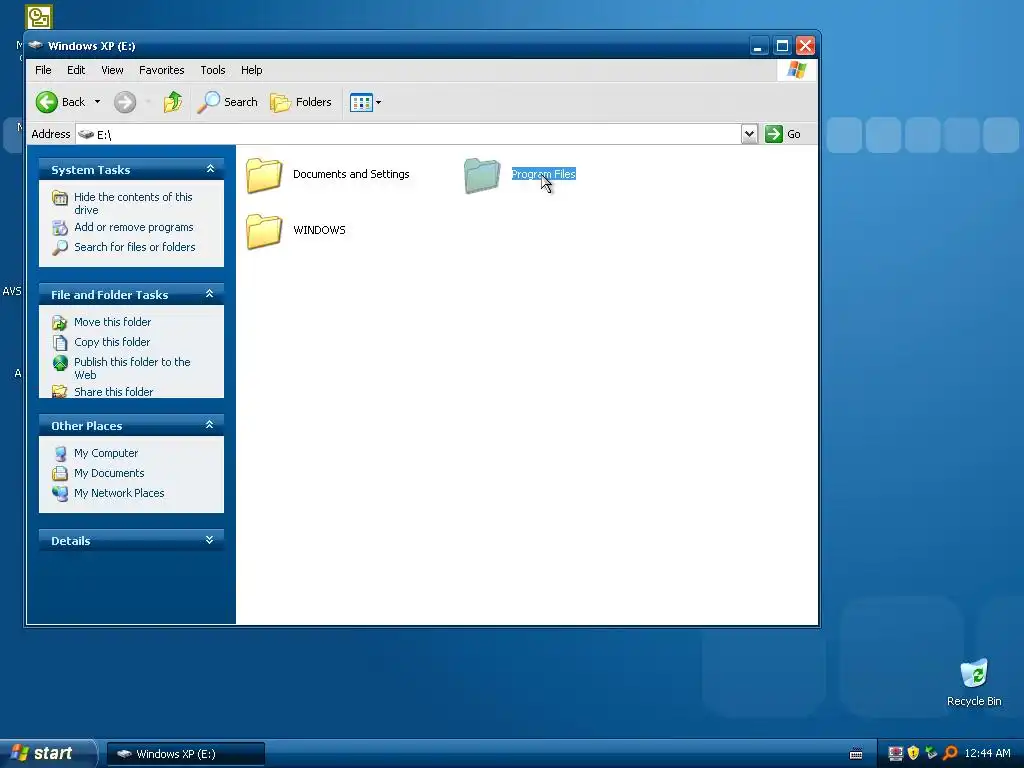Open My Network Places link
Screen dimensions: 1024x768
tap(119, 493)
